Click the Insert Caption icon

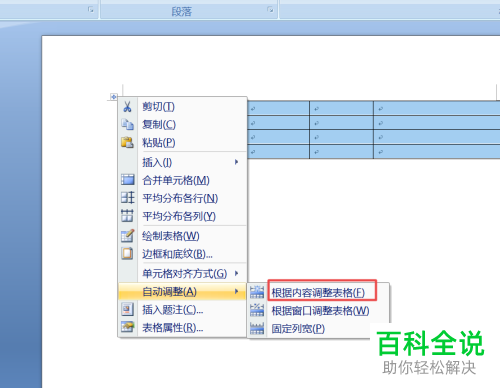(x=127, y=310)
